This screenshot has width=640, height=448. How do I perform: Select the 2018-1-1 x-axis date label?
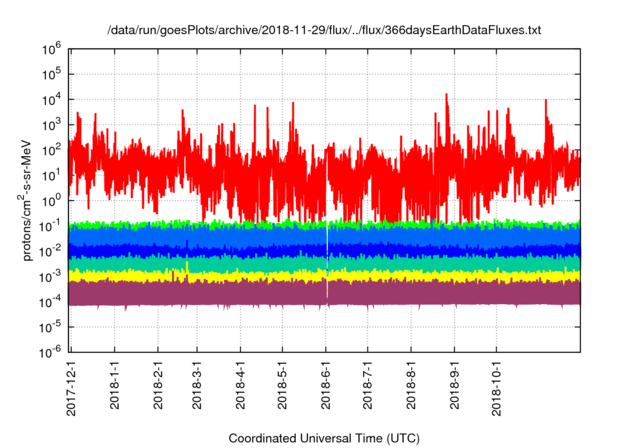click(114, 385)
